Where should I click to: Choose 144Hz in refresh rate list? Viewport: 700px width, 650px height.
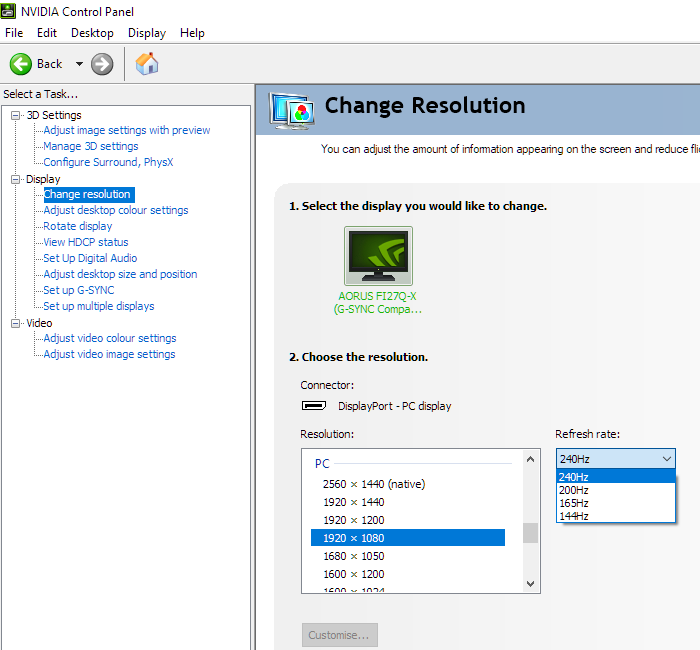tap(616, 516)
